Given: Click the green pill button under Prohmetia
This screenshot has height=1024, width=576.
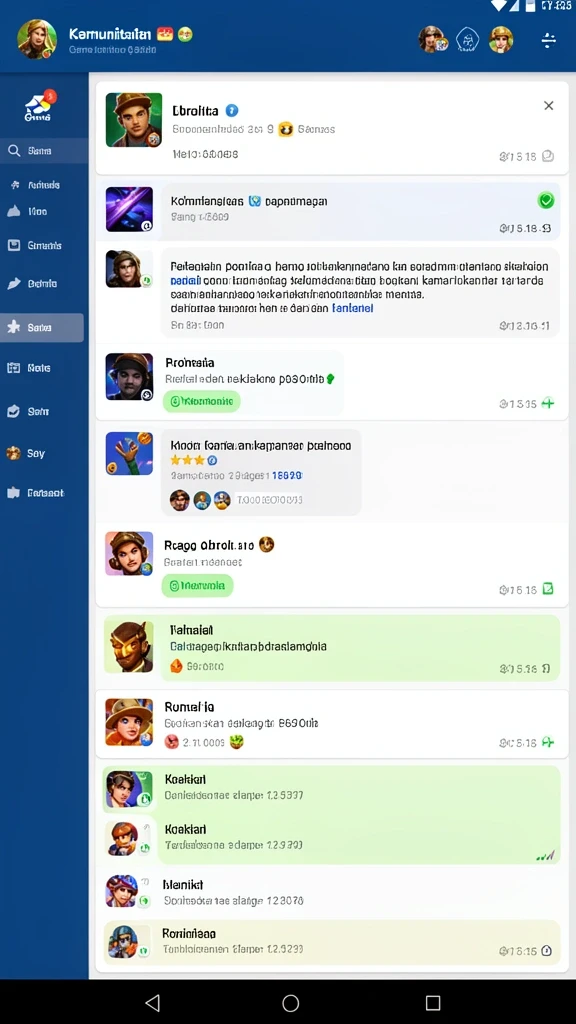Looking at the screenshot, I should (x=202, y=401).
